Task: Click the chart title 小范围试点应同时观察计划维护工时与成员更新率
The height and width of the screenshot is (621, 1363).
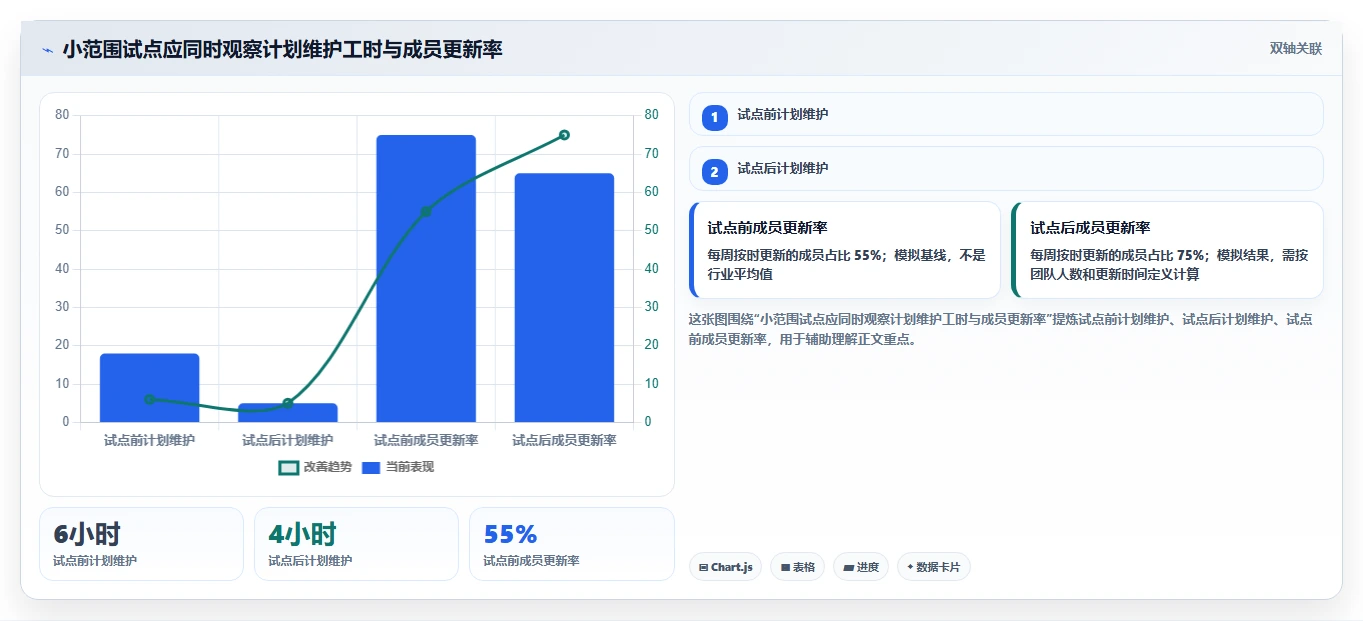Action: (283, 49)
